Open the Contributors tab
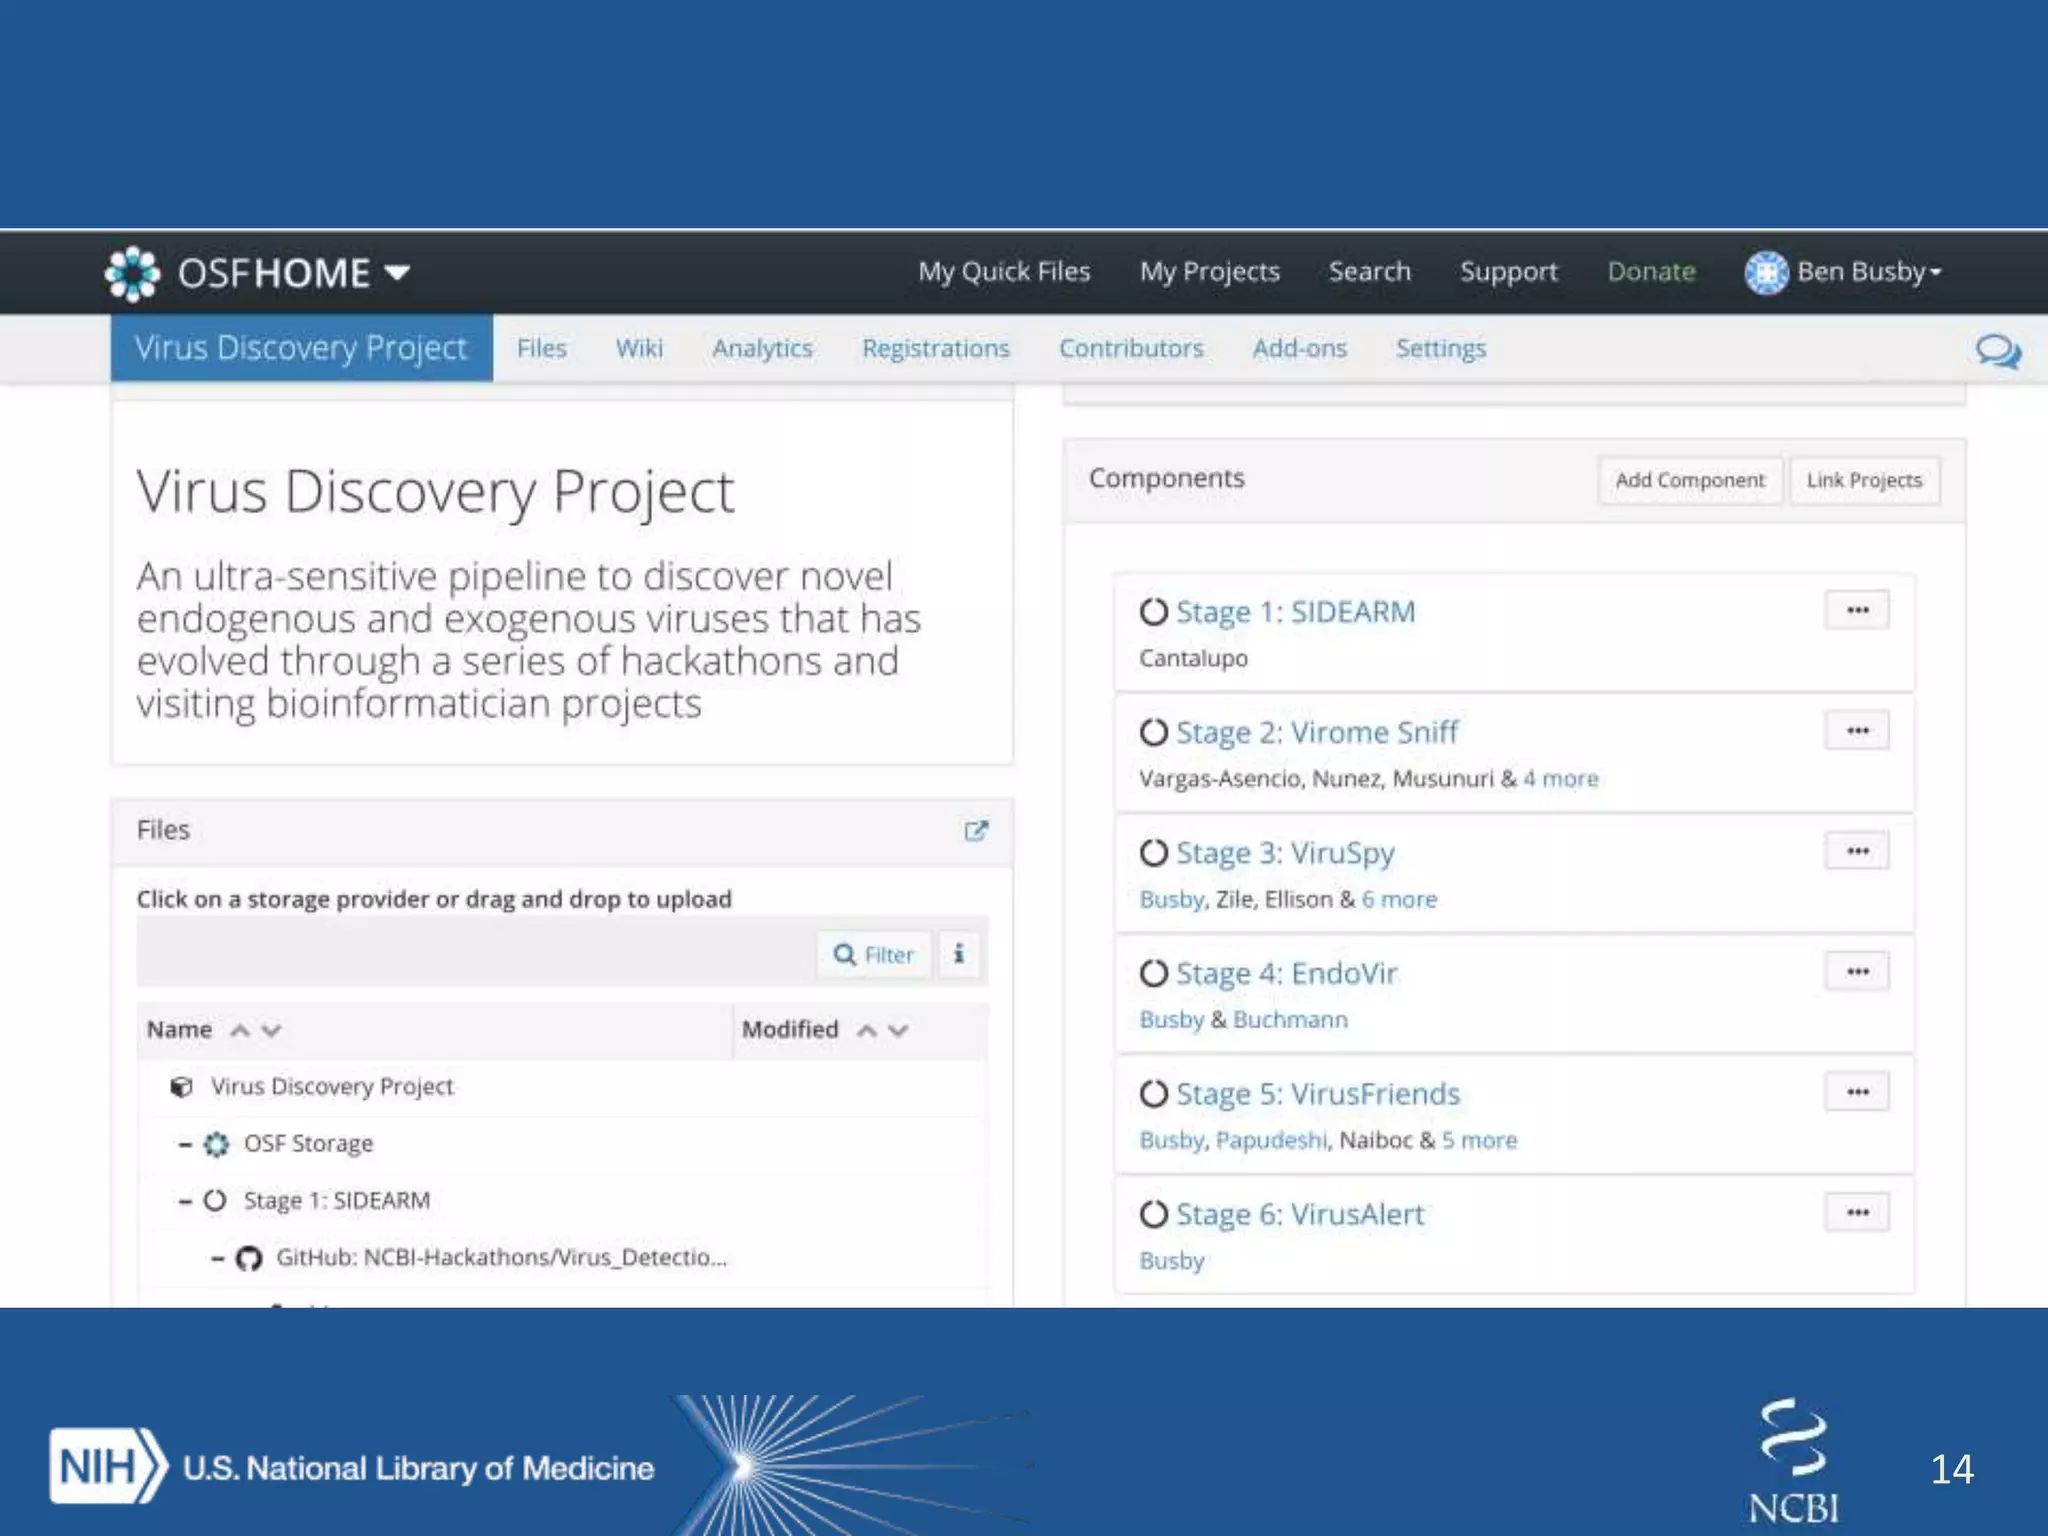Image resolution: width=2048 pixels, height=1536 pixels. pos(1131,349)
